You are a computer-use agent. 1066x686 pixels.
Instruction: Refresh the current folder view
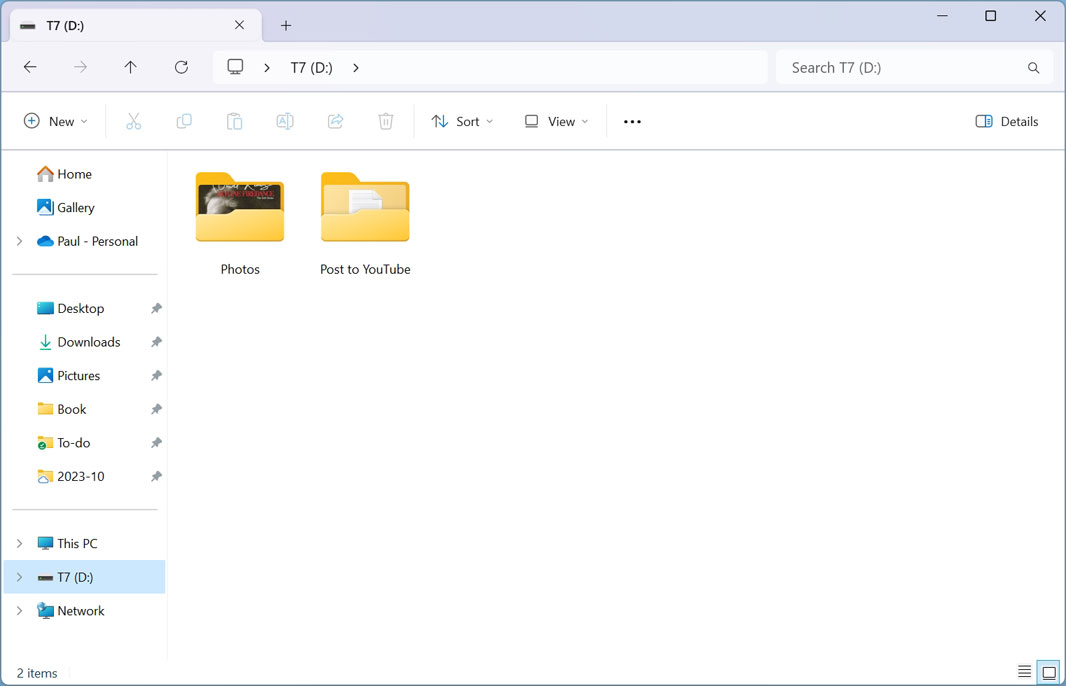181,67
